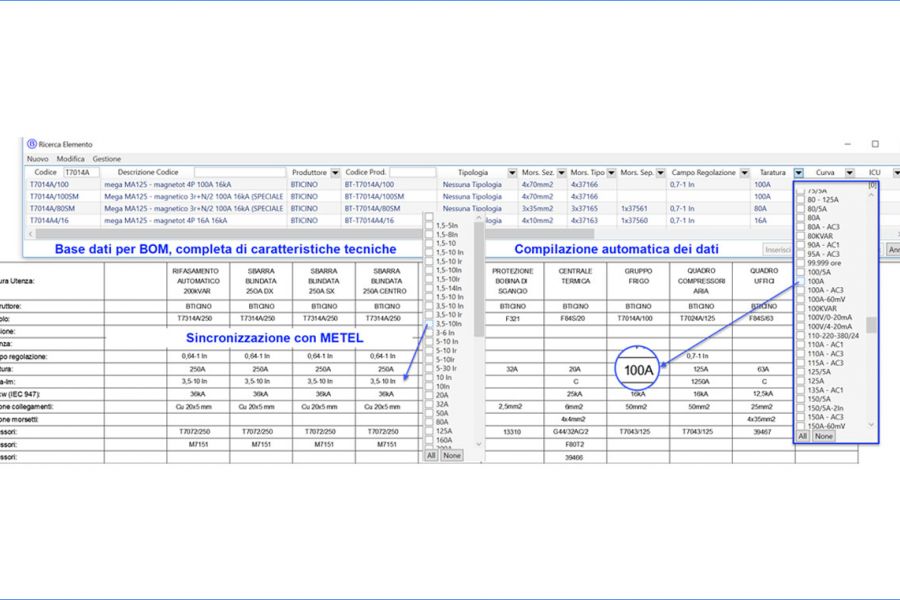The width and height of the screenshot is (900, 600).
Task: Click the F321 cell in the sheet
Action: (x=512, y=318)
